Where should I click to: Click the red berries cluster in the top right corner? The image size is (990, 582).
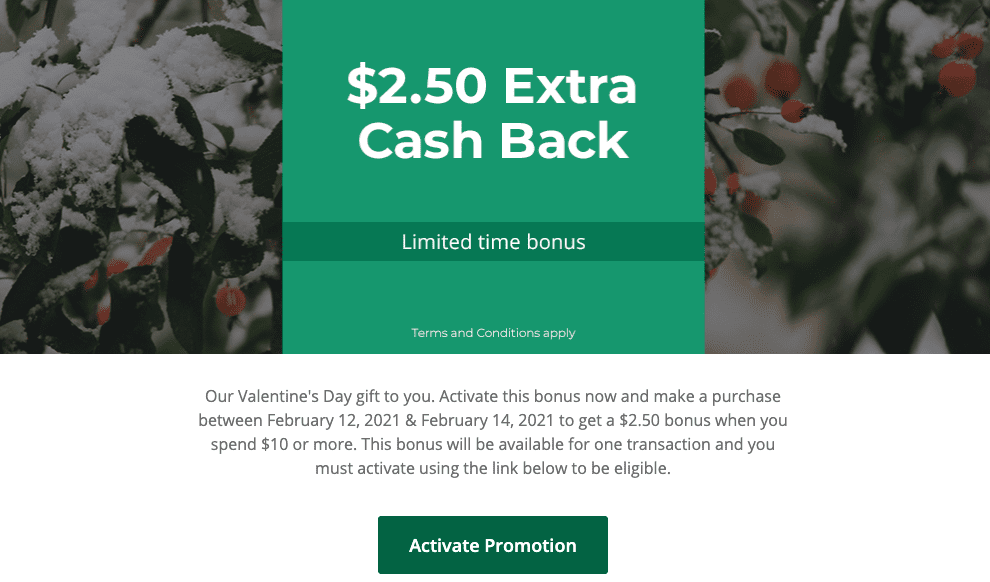(x=957, y=63)
